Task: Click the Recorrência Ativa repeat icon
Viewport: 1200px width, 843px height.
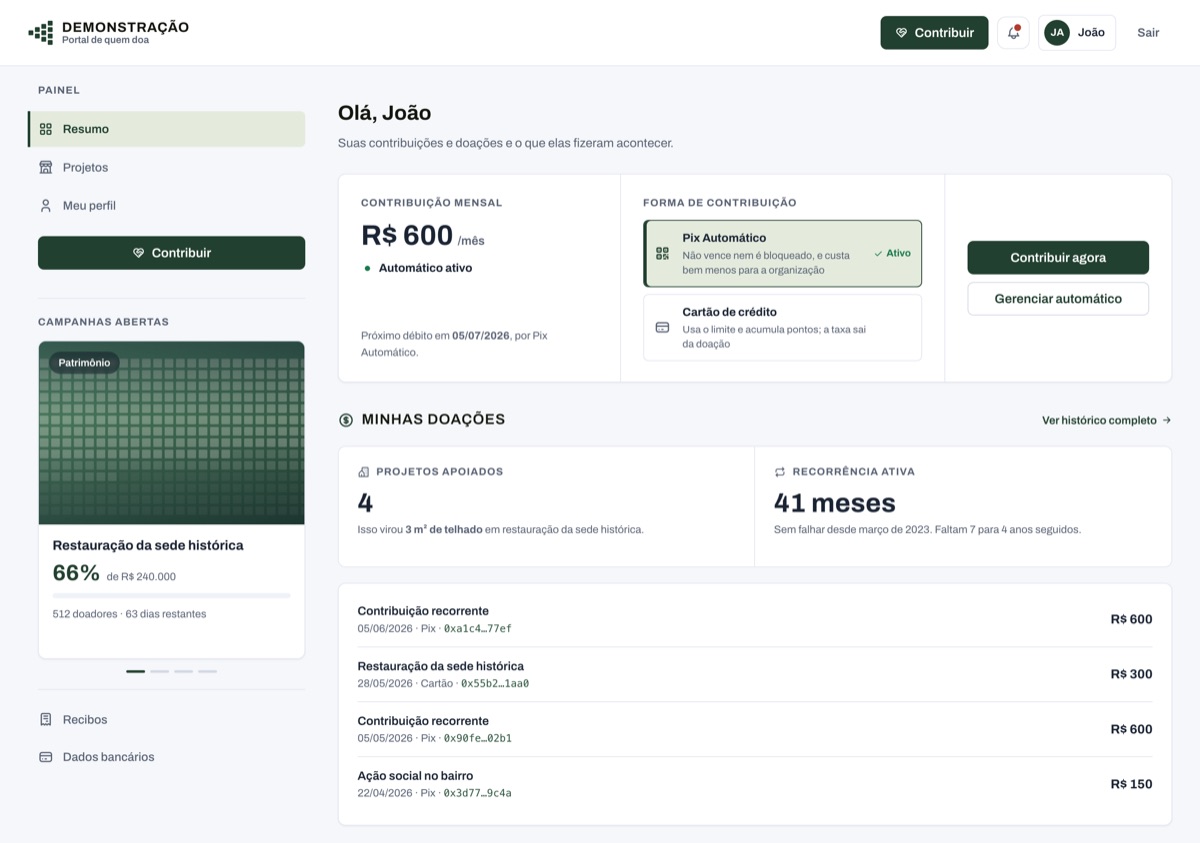Action: click(x=780, y=471)
